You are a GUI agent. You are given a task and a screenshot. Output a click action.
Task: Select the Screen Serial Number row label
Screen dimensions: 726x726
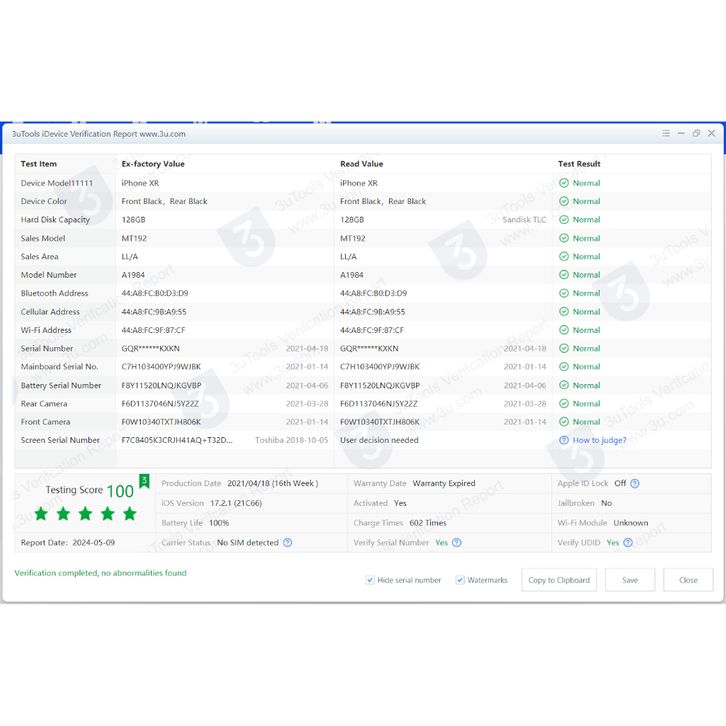(60, 440)
